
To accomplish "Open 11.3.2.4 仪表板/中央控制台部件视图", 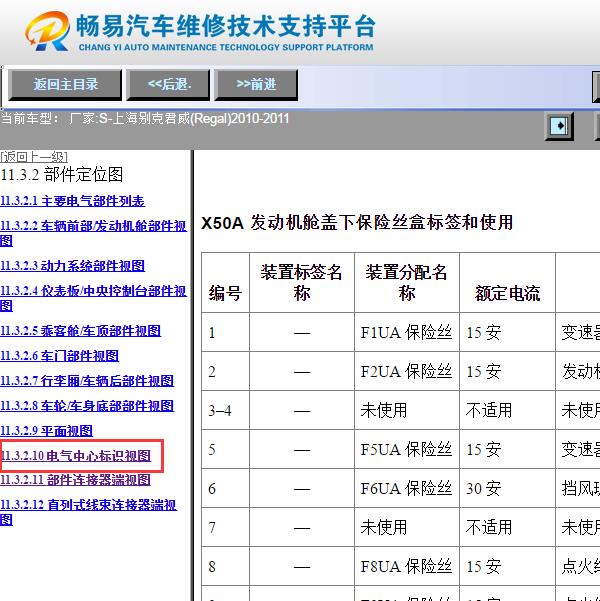I will 93,298.
